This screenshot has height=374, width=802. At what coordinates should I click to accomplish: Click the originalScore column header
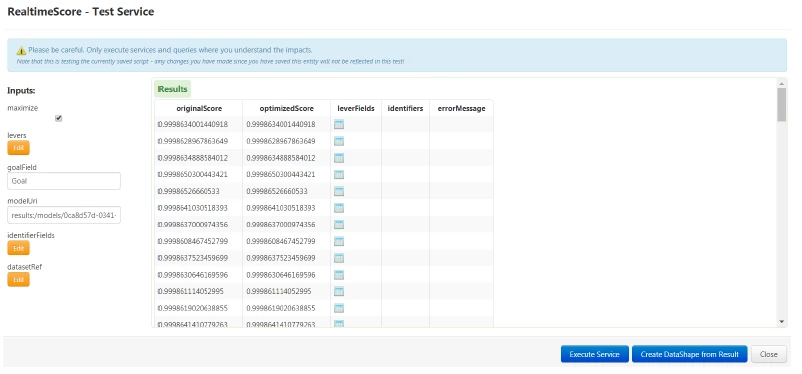[199, 108]
